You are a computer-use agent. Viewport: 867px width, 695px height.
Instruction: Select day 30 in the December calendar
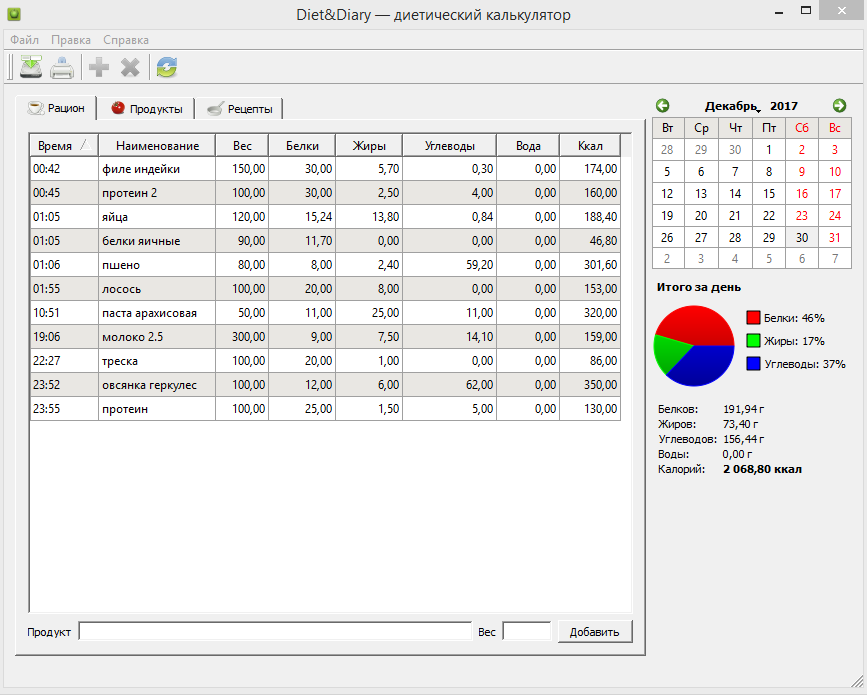tap(801, 238)
